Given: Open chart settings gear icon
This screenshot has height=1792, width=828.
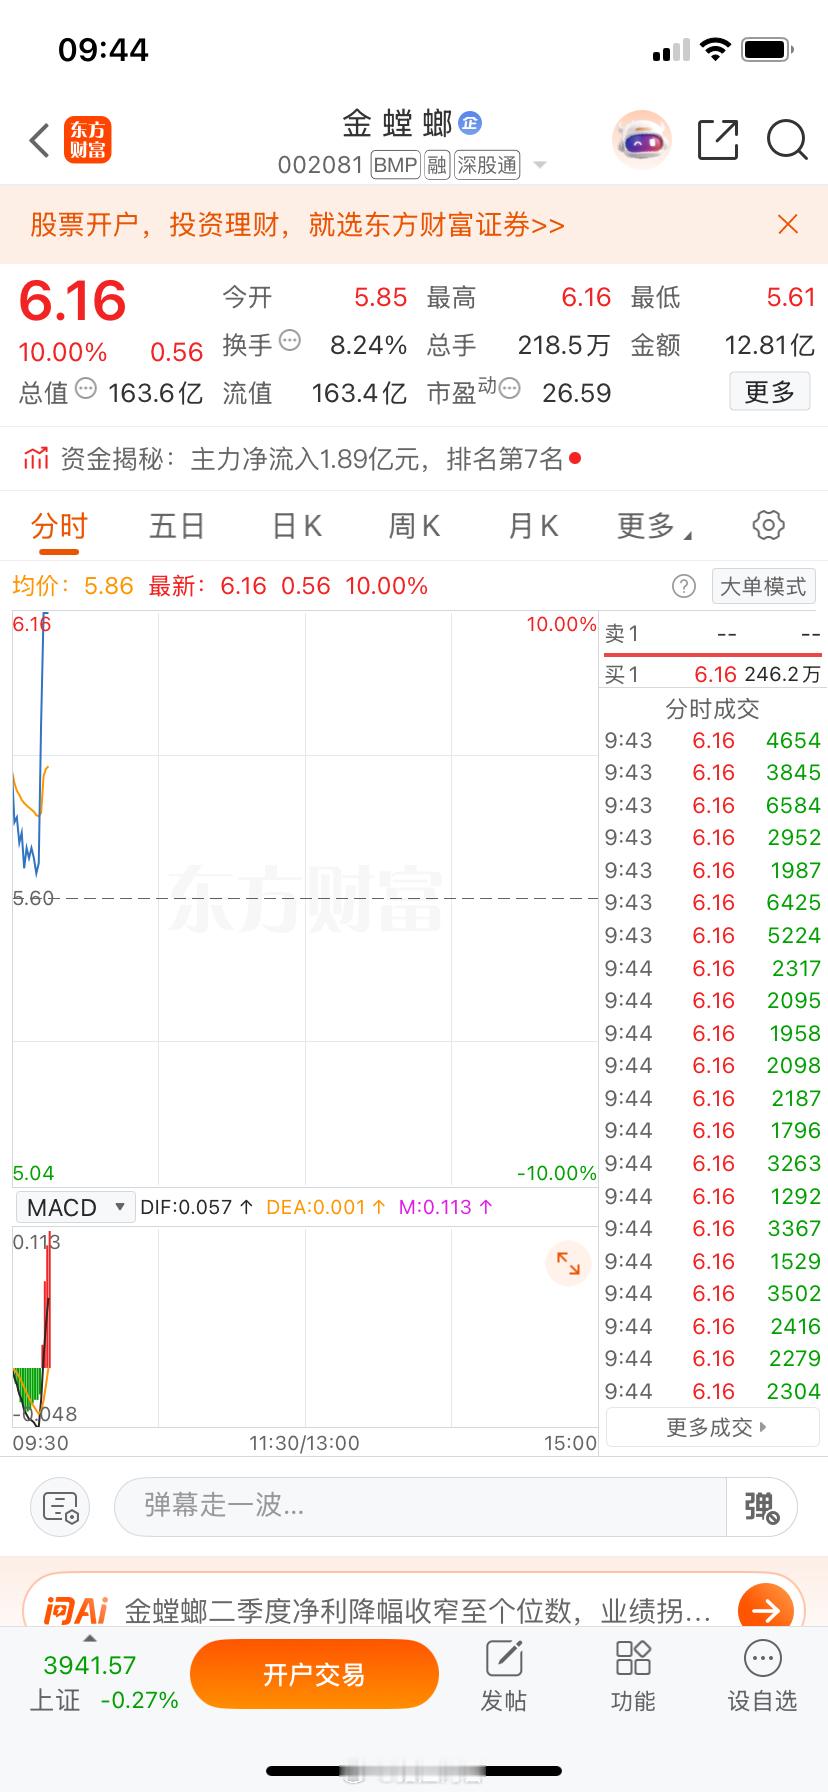Looking at the screenshot, I should pos(768,525).
